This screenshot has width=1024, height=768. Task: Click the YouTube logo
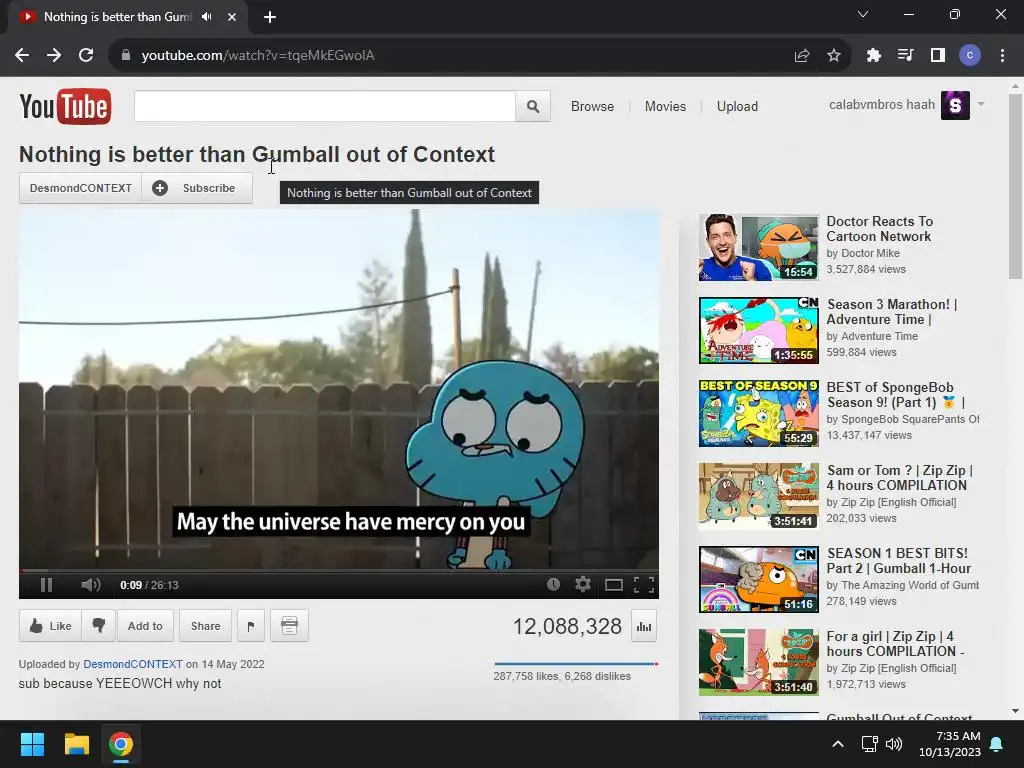65,106
